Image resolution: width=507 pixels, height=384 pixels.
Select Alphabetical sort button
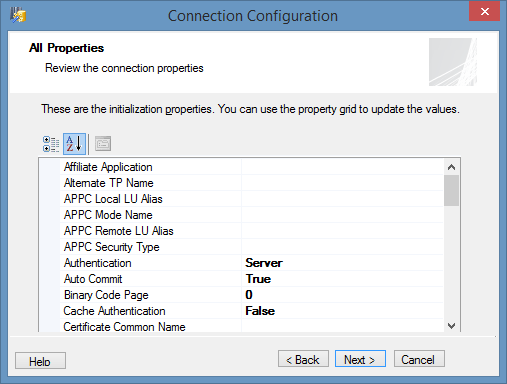pos(74,144)
